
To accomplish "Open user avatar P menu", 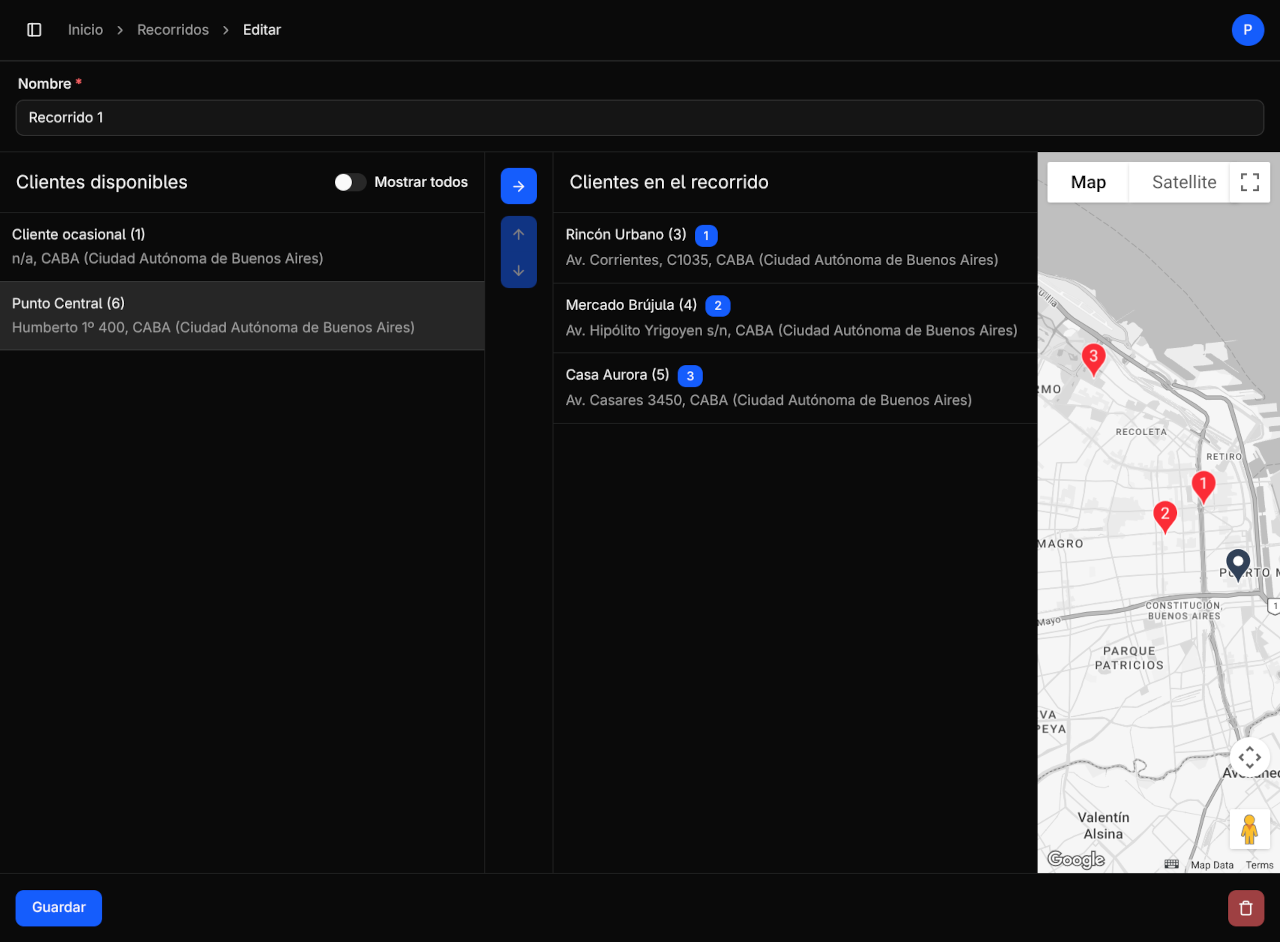I will [1247, 30].
